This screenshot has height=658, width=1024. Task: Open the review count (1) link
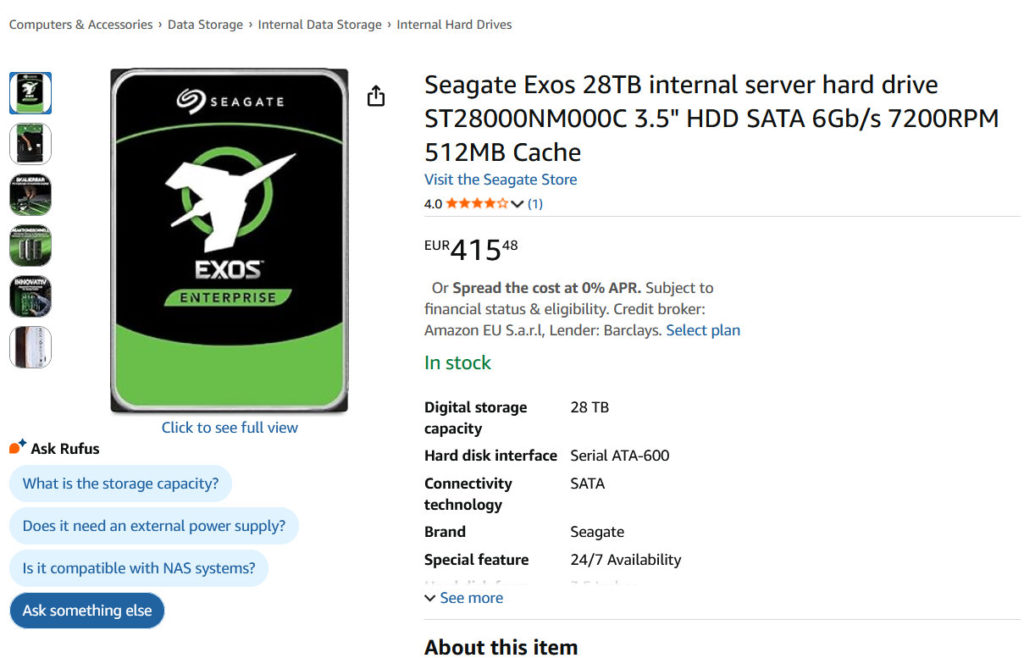point(535,204)
